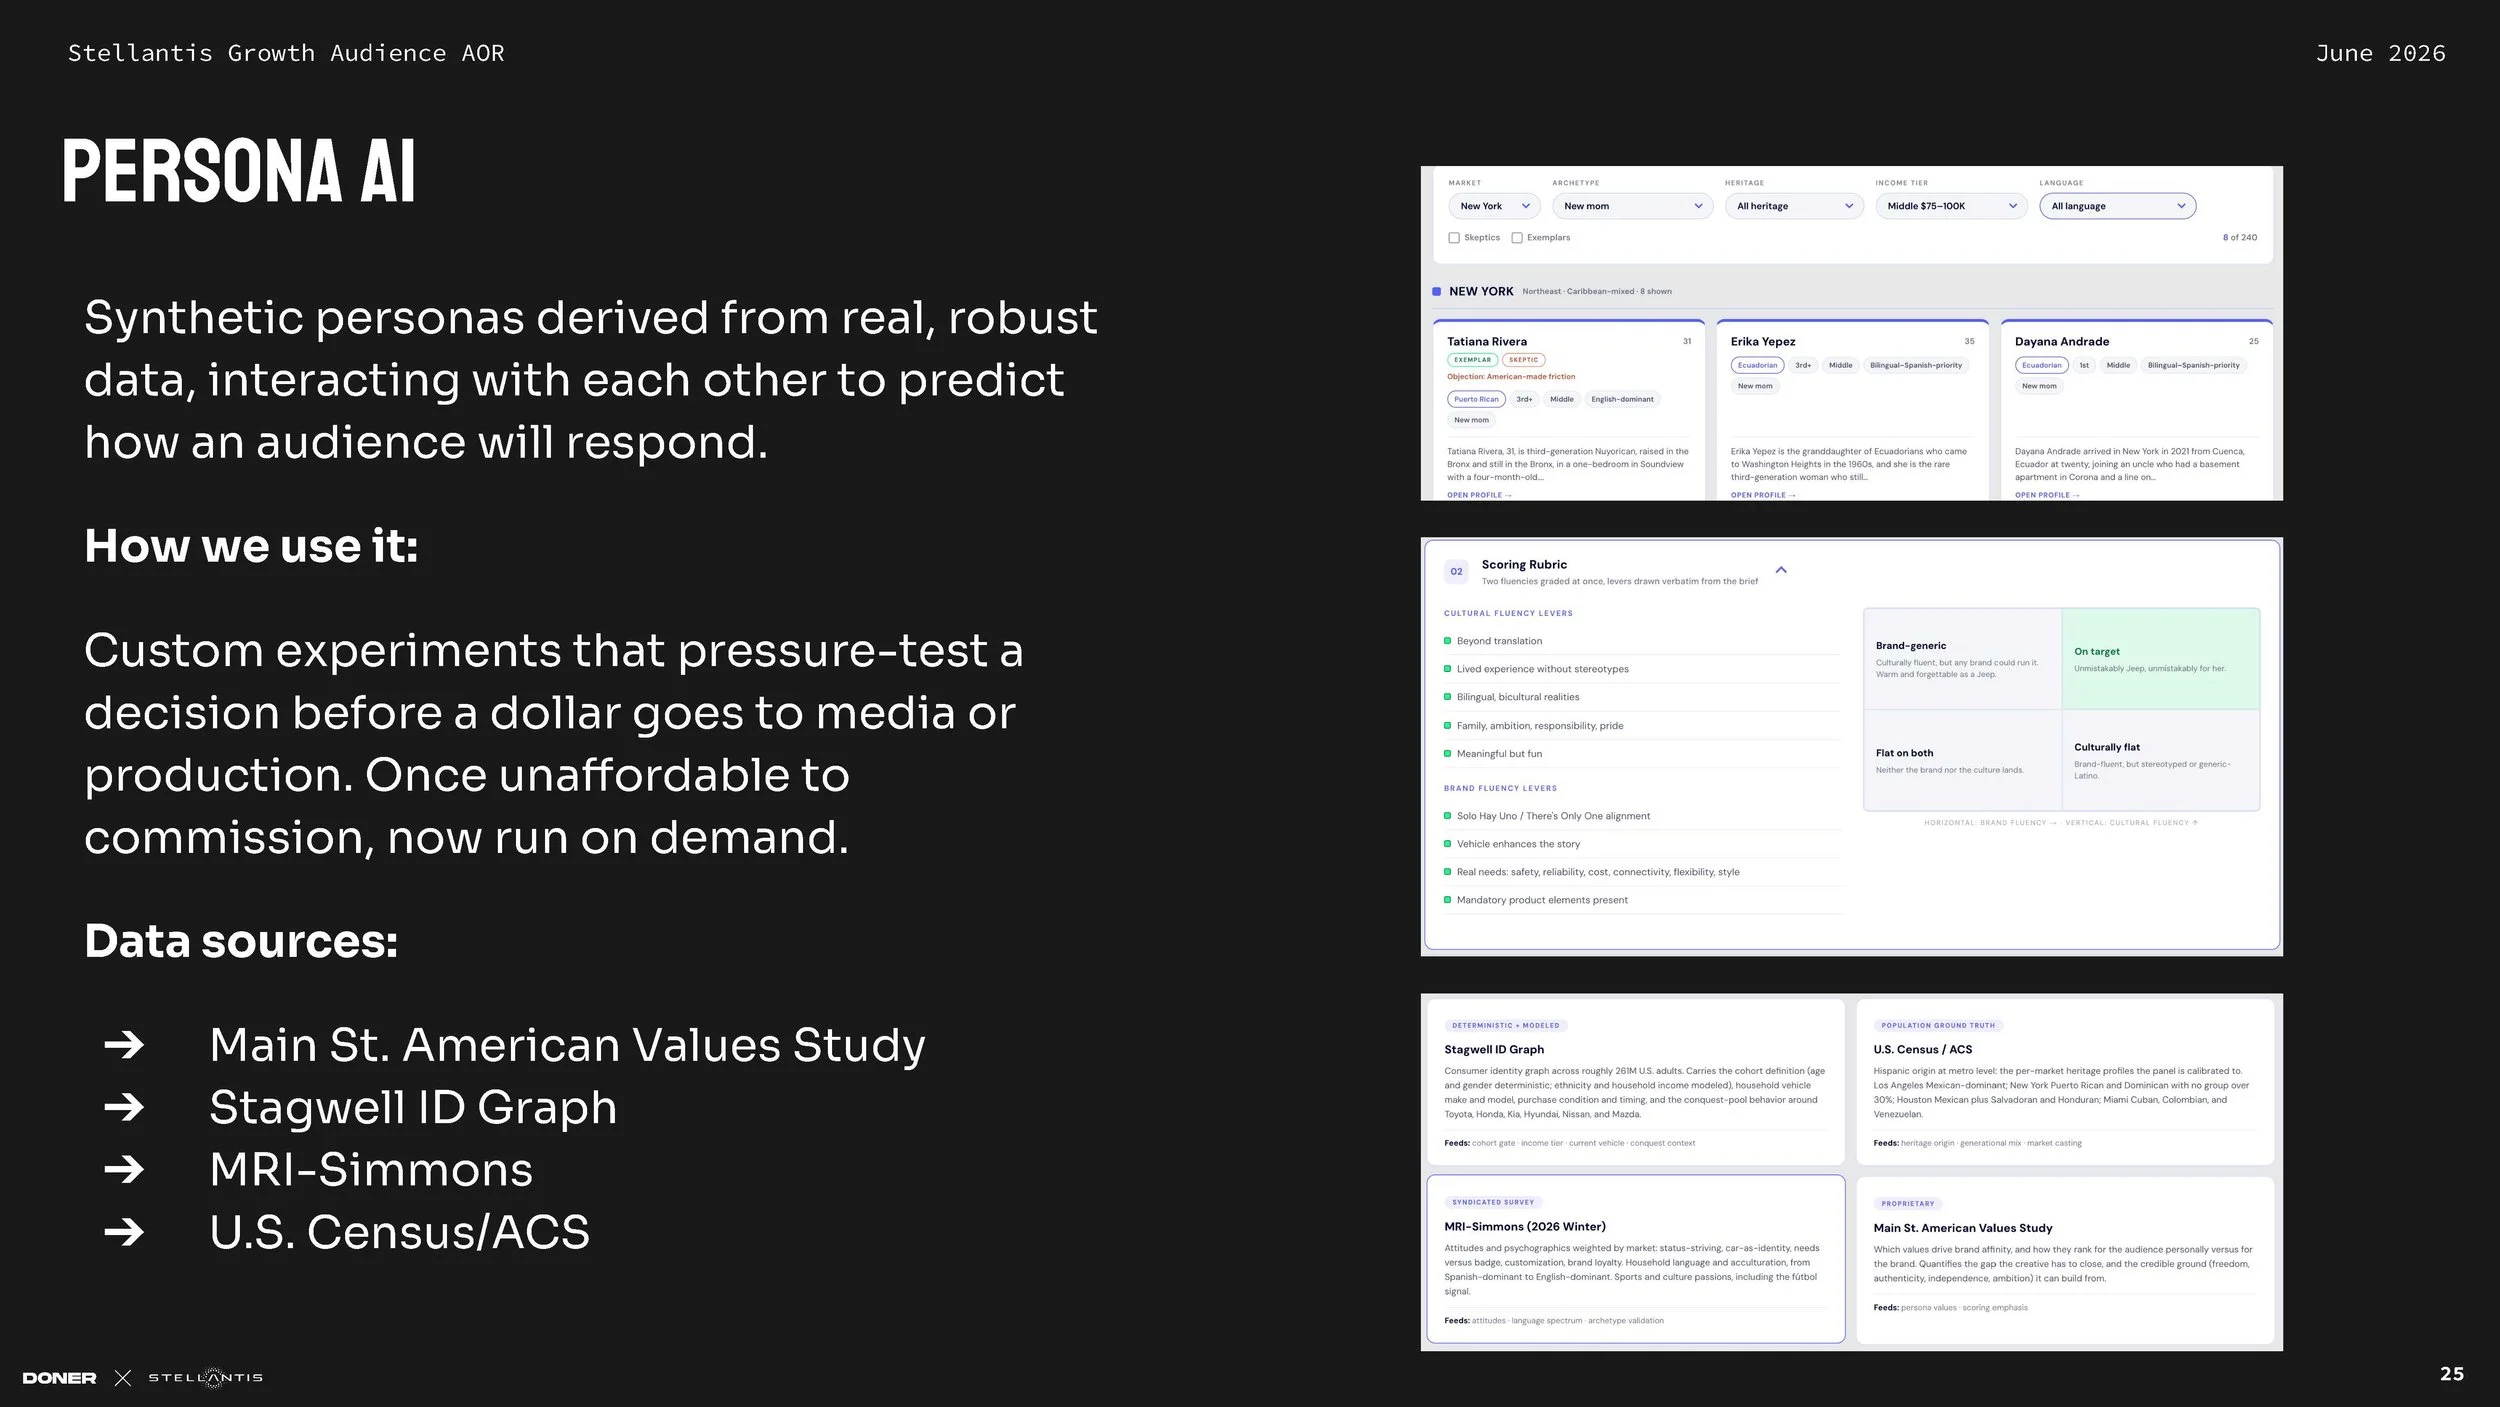Click the 1st generation tag on Dayana Andrade
Image resolution: width=2500 pixels, height=1407 pixels.
[x=2084, y=365]
